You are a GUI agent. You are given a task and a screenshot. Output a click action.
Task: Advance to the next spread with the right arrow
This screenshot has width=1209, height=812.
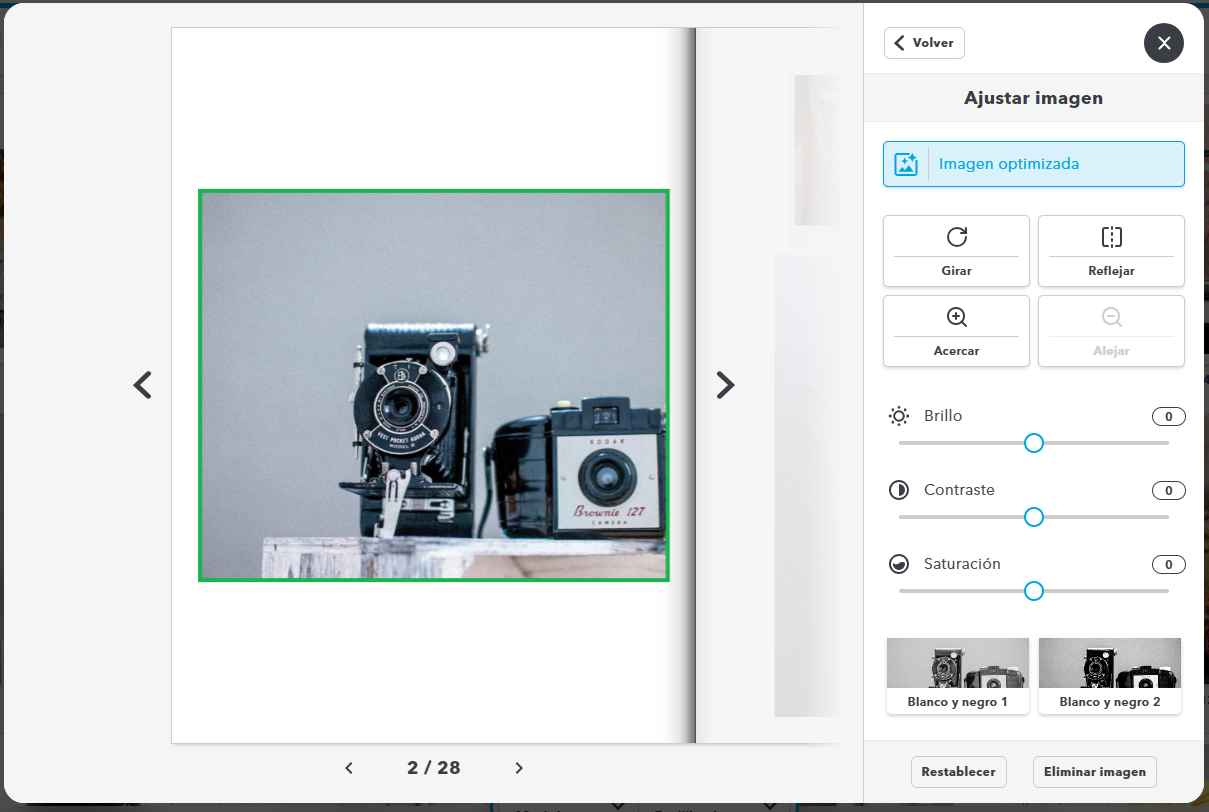click(725, 384)
